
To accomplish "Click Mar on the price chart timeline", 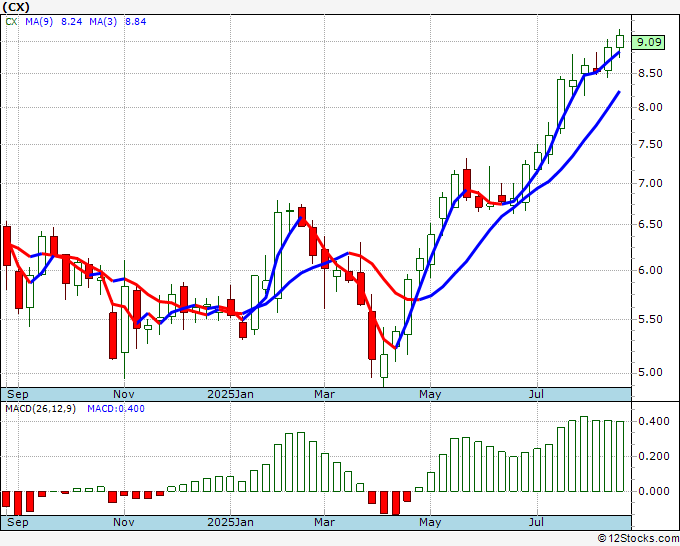I will (x=324, y=394).
